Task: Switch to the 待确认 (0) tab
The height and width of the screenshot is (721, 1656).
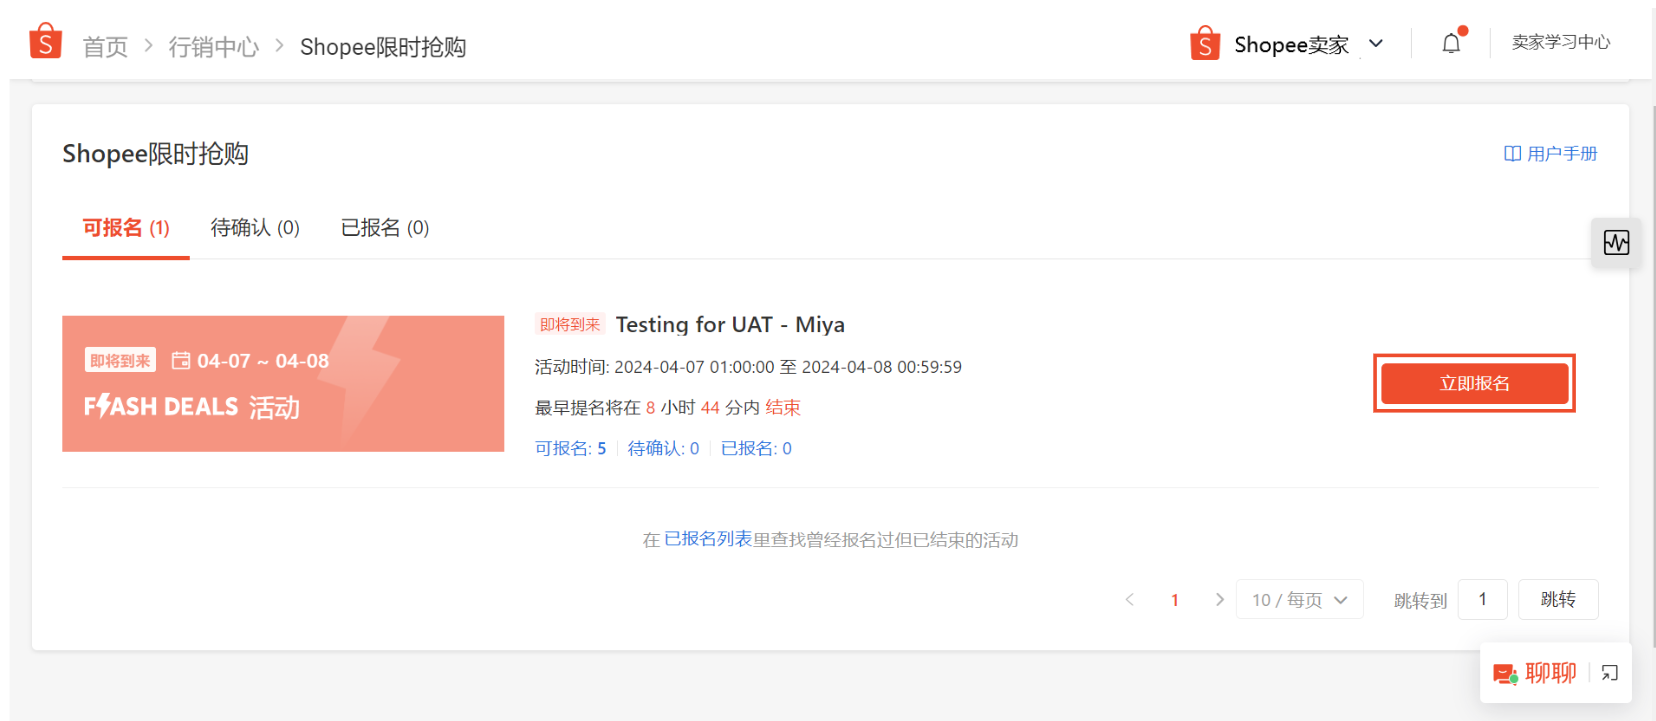Action: [255, 228]
